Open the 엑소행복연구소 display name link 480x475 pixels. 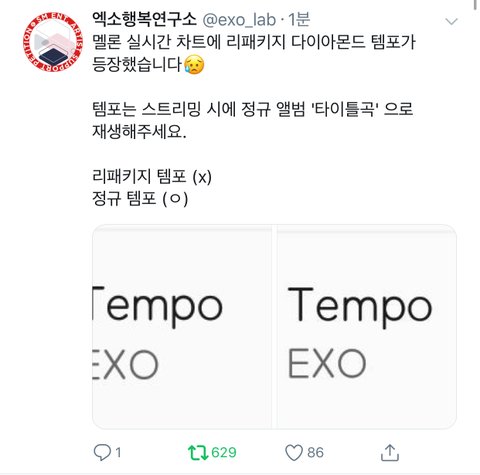pos(144,20)
